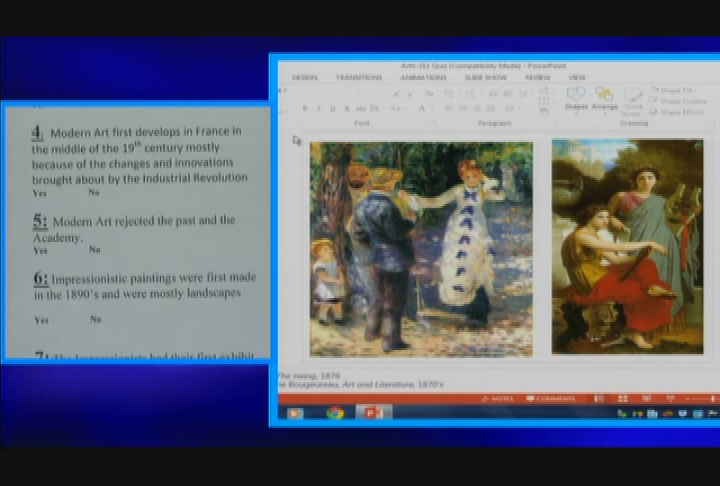Switch to Slide Sorter view icon
720x486 pixels.
[x=623, y=399]
